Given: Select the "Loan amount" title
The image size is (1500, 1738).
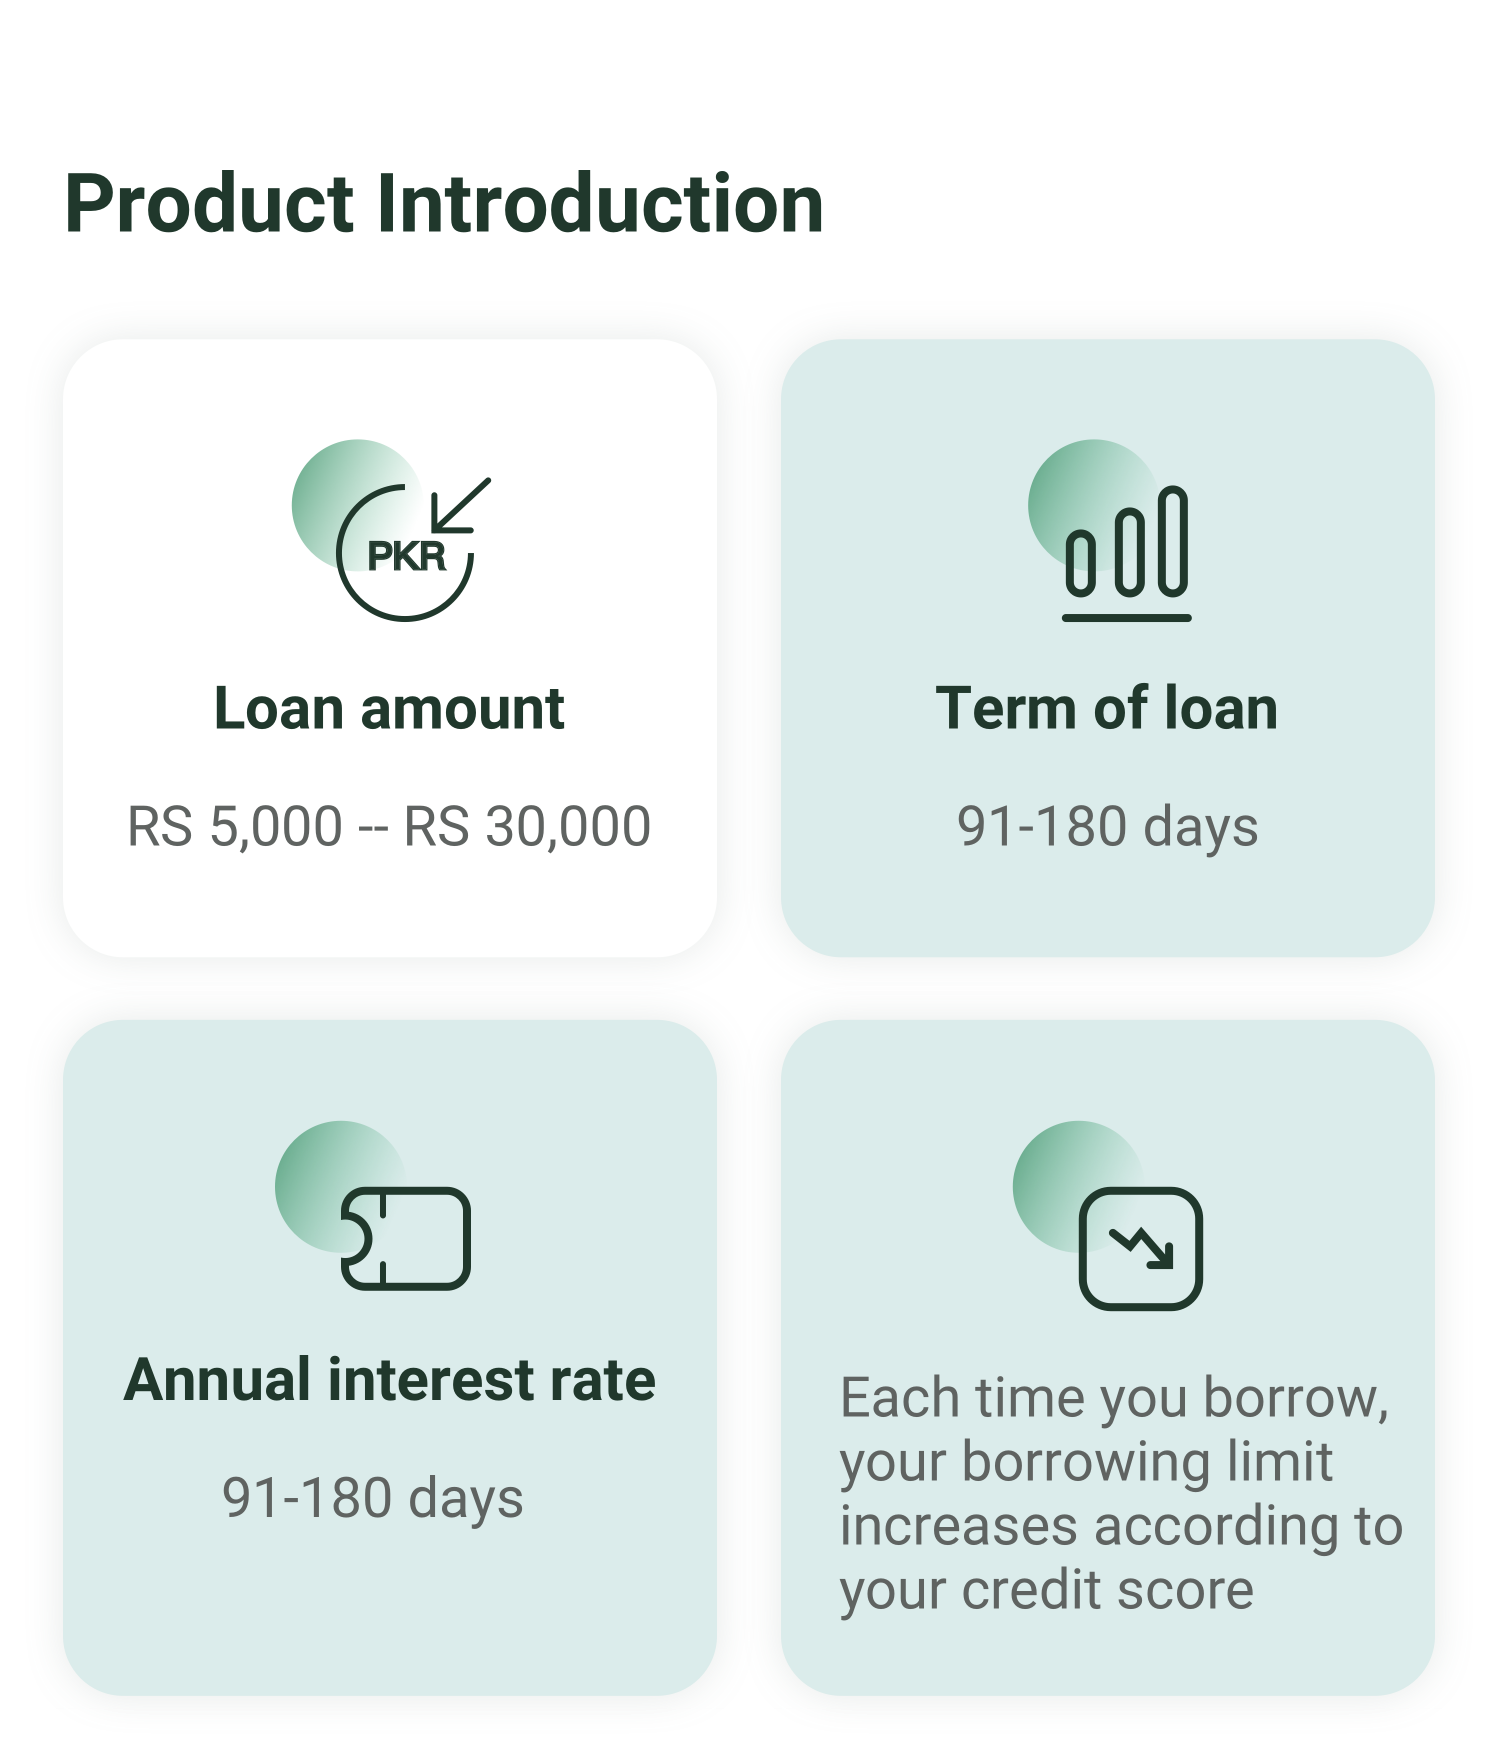Looking at the screenshot, I should pos(389,709).
